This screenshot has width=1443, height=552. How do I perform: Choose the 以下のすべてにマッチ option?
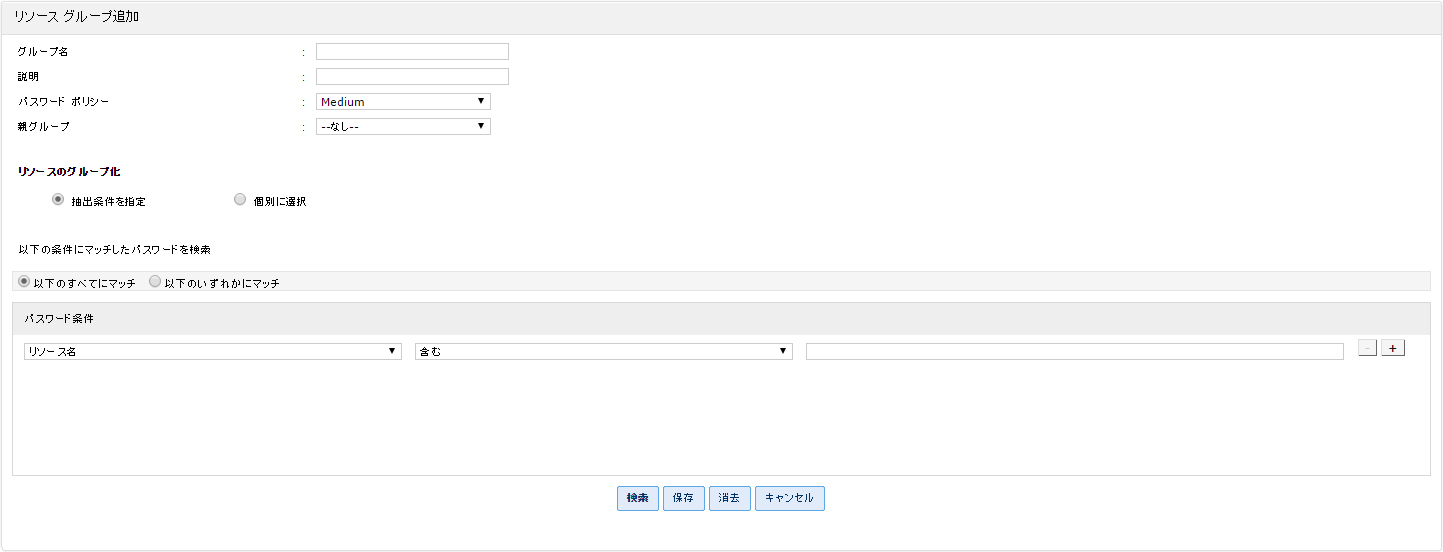pyautogui.click(x=25, y=282)
